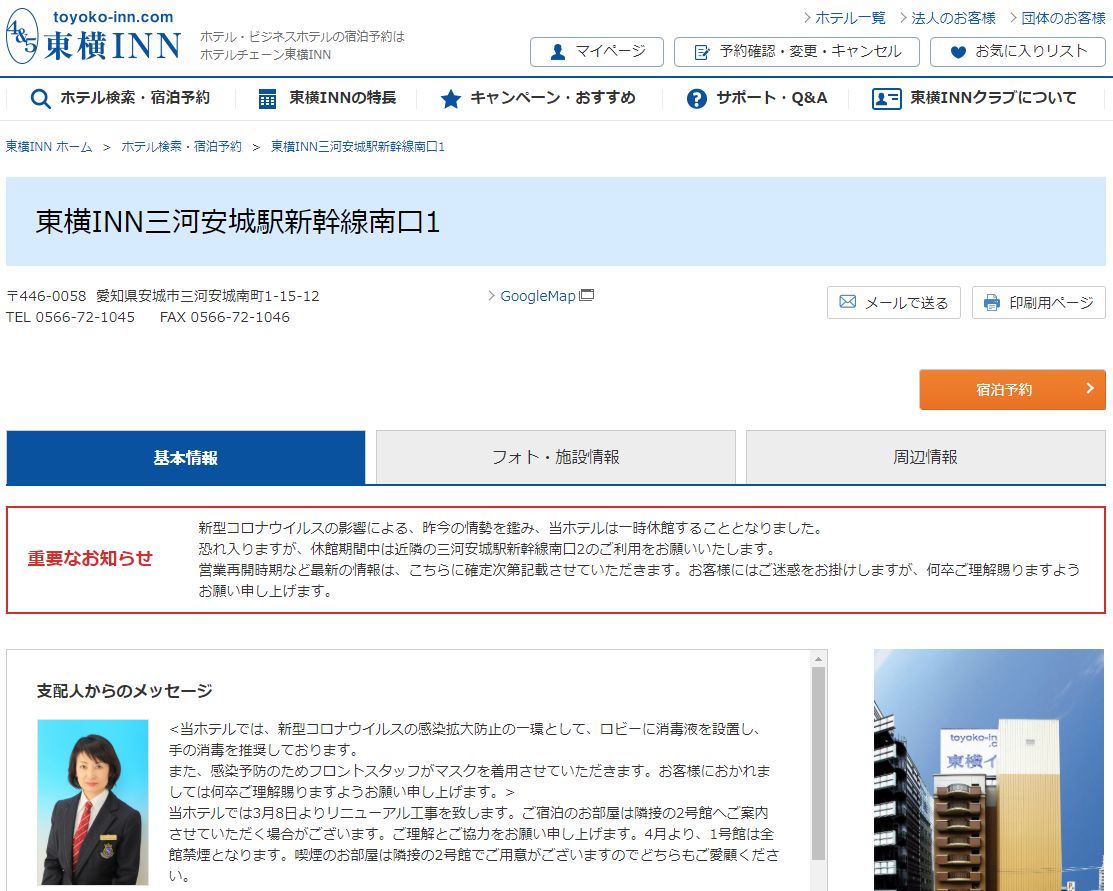
Task: Open お気に入りリスト button
Action: (x=1018, y=52)
